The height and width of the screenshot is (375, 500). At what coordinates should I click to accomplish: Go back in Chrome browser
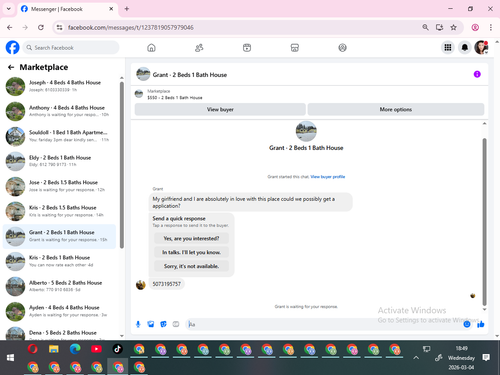[x=10, y=27]
